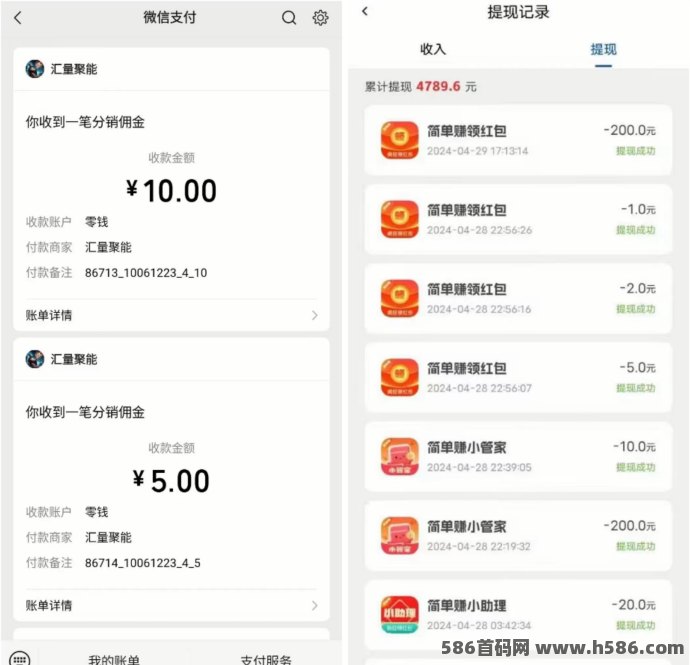
Task: Switch to the 提现 tab
Action: 603,49
